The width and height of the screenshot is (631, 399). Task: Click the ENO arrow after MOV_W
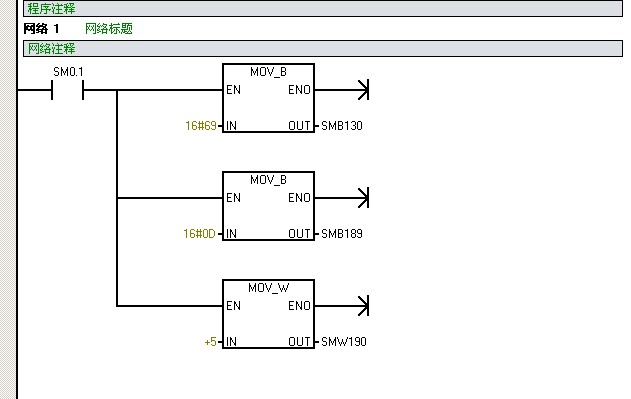click(363, 306)
